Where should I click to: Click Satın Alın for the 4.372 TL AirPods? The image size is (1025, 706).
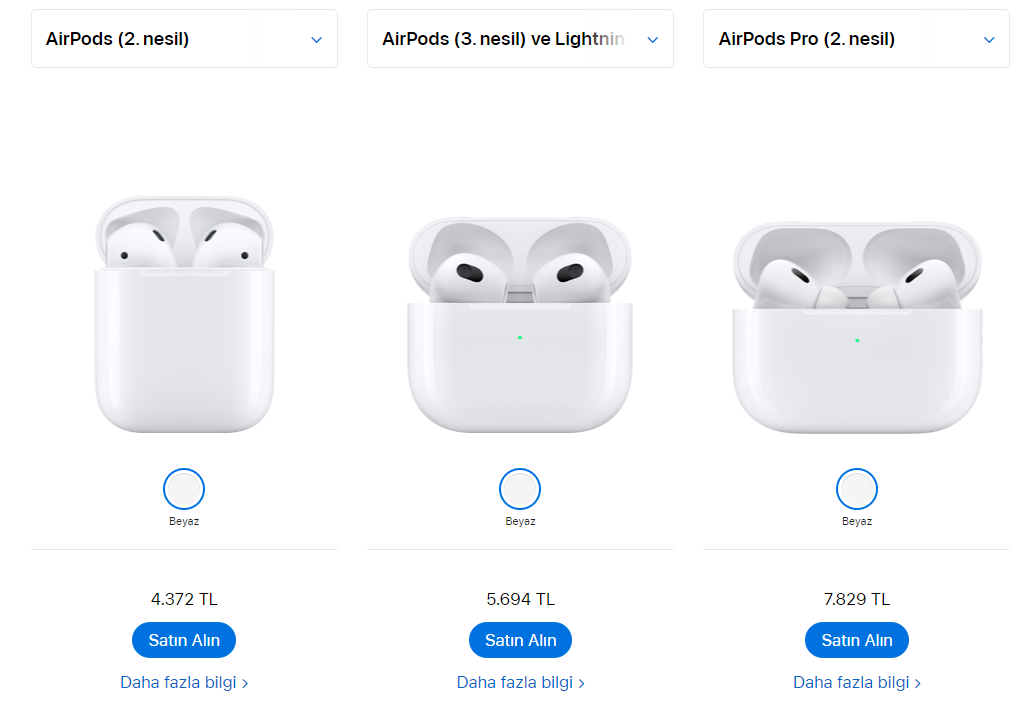(x=184, y=640)
